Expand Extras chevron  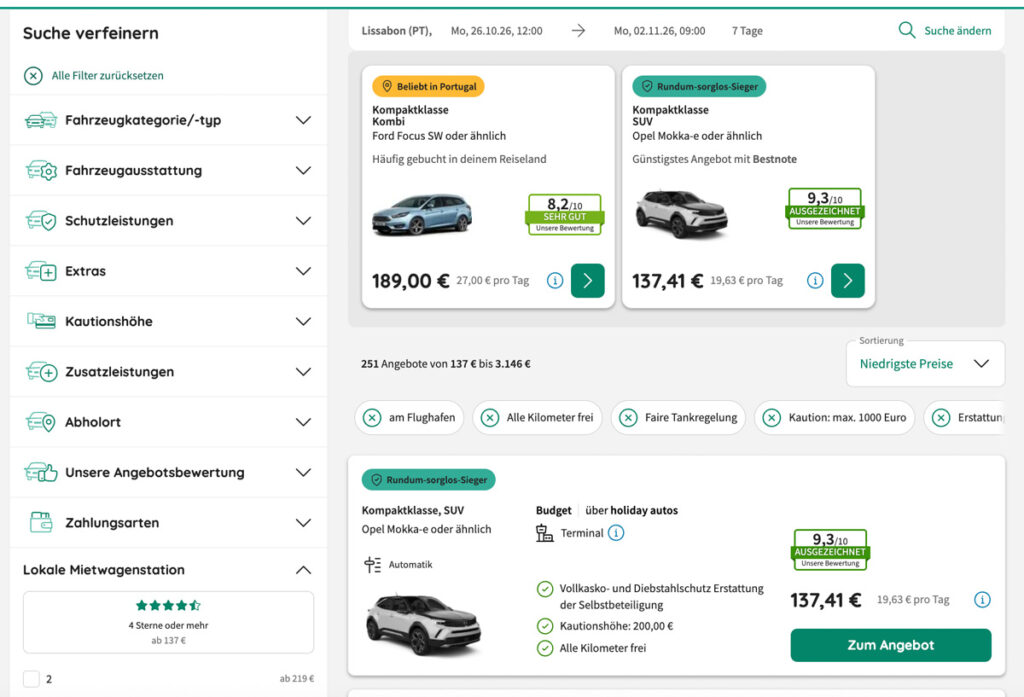(303, 271)
